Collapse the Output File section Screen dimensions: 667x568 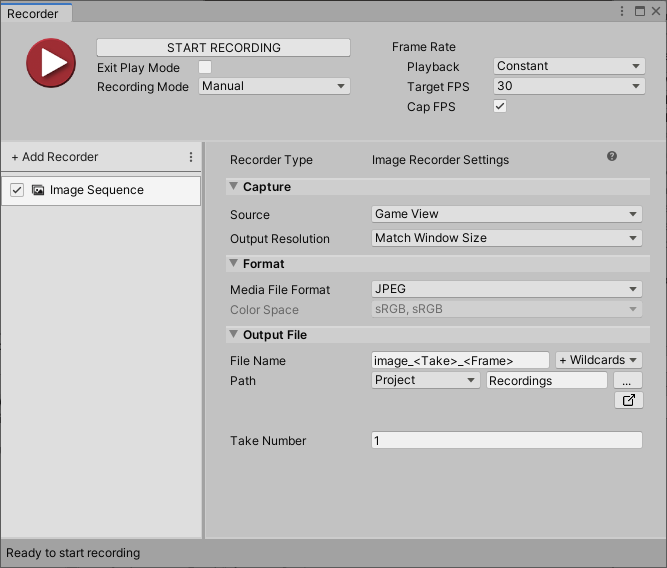click(233, 335)
